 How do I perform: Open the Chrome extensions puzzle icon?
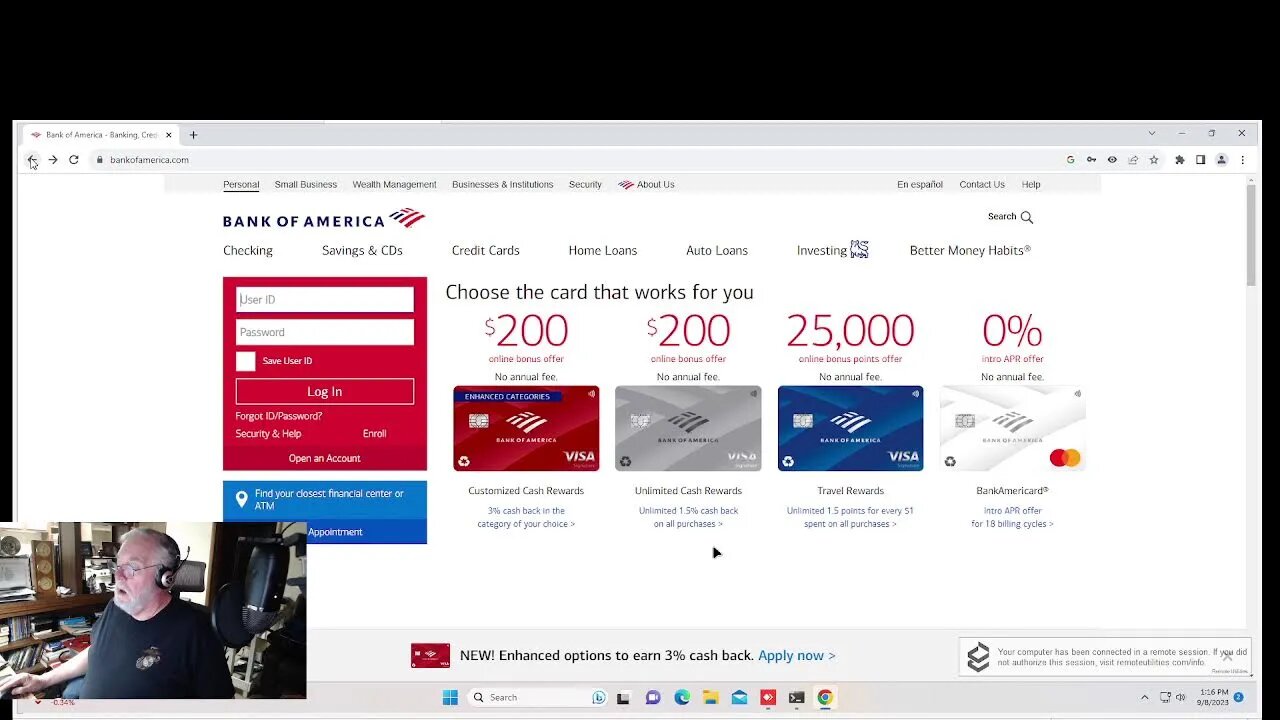point(1180,160)
